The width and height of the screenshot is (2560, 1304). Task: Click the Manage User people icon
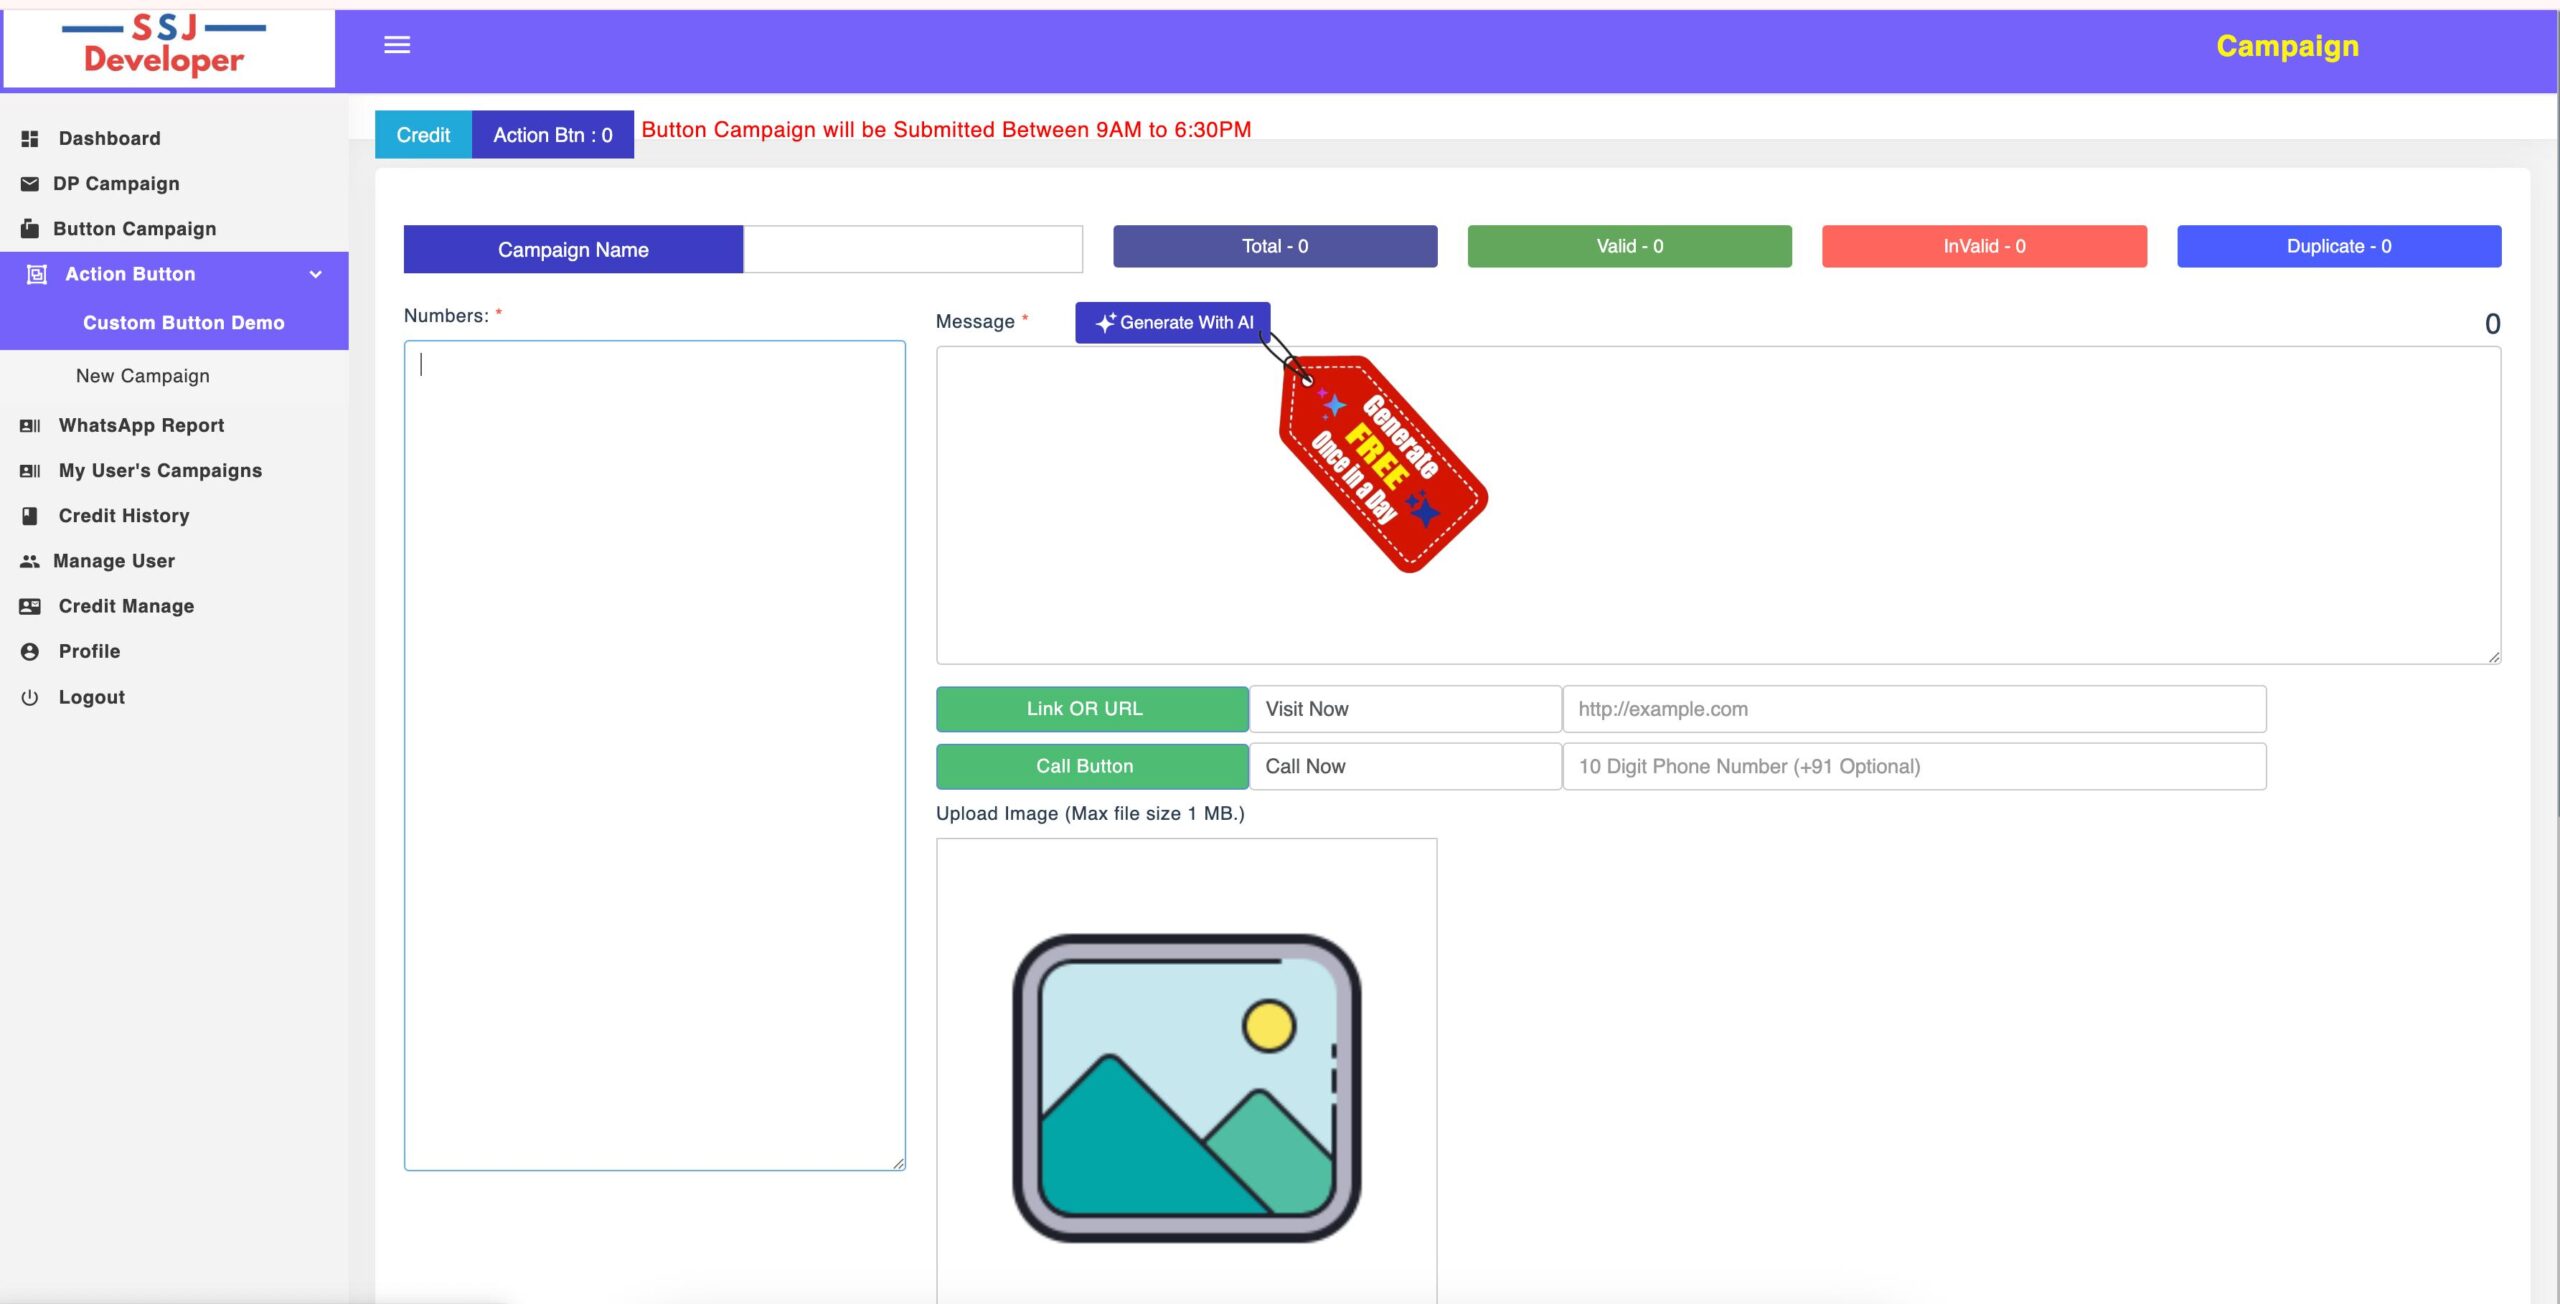(x=30, y=561)
